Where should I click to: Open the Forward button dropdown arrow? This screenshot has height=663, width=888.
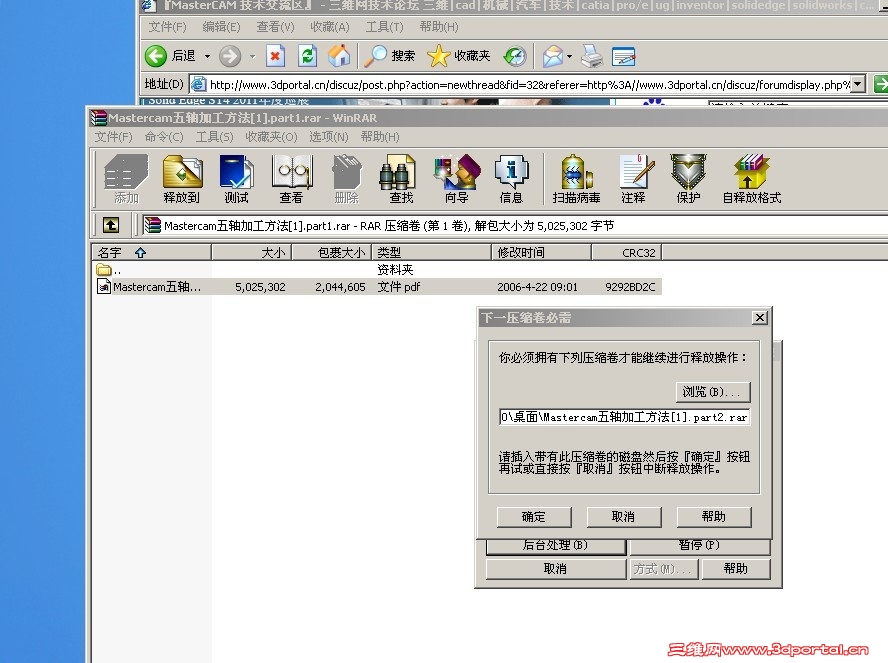253,56
